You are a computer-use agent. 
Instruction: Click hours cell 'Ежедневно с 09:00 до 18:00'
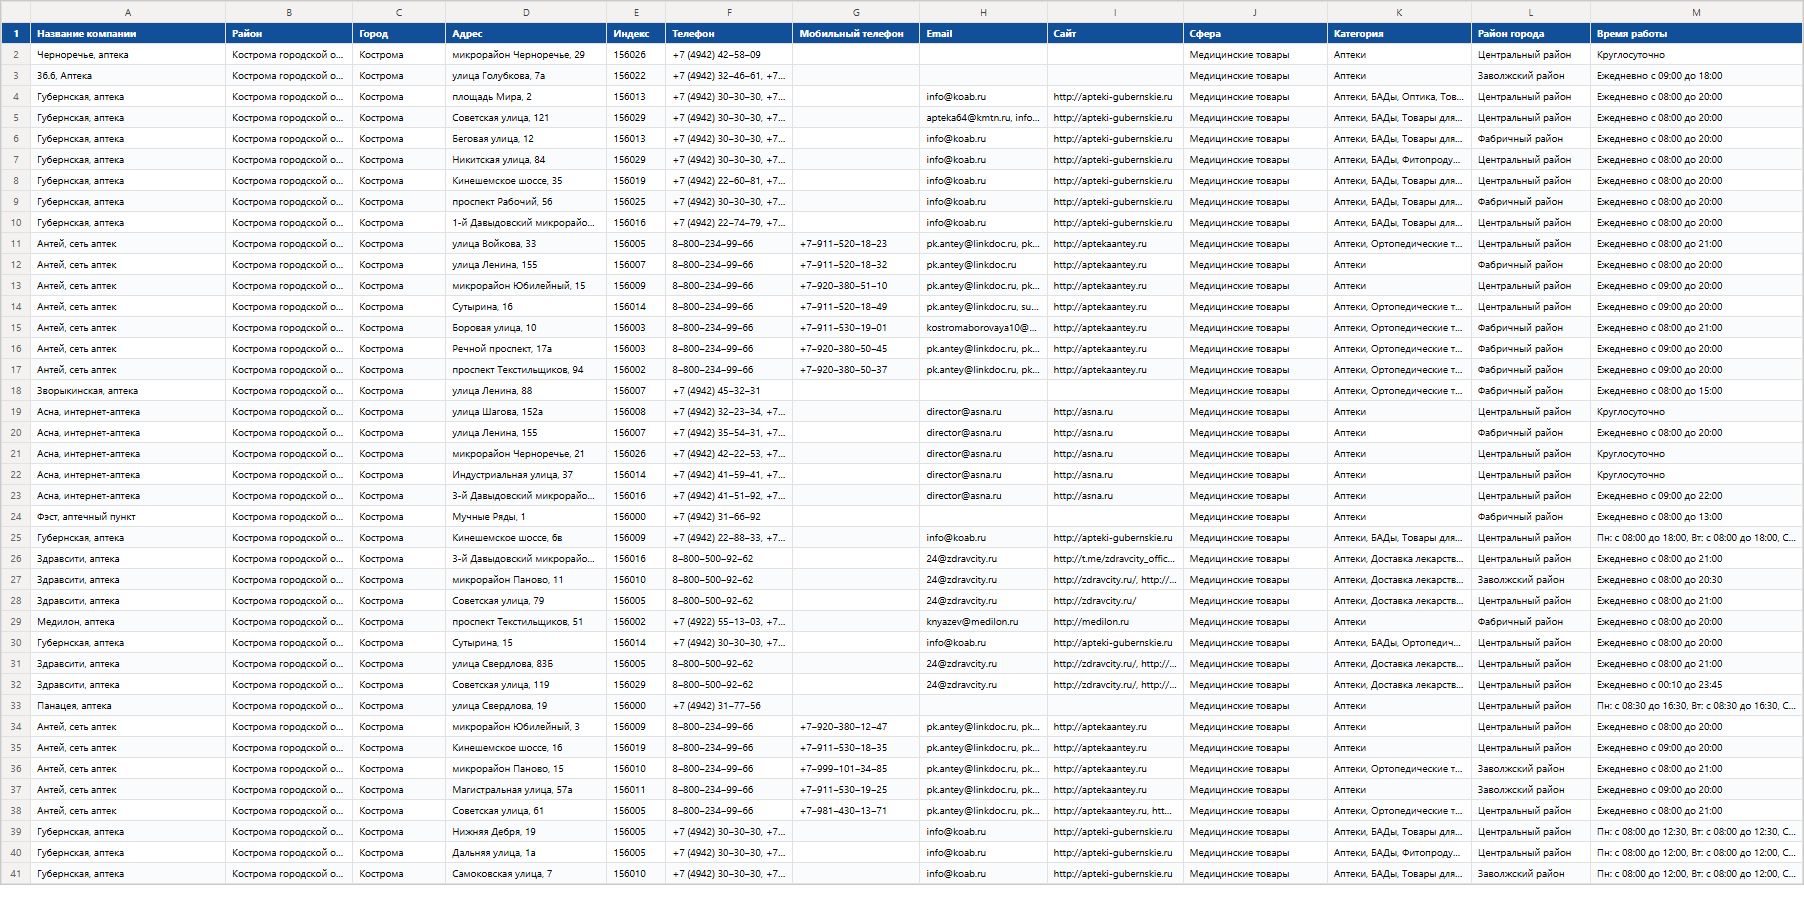tap(1696, 76)
